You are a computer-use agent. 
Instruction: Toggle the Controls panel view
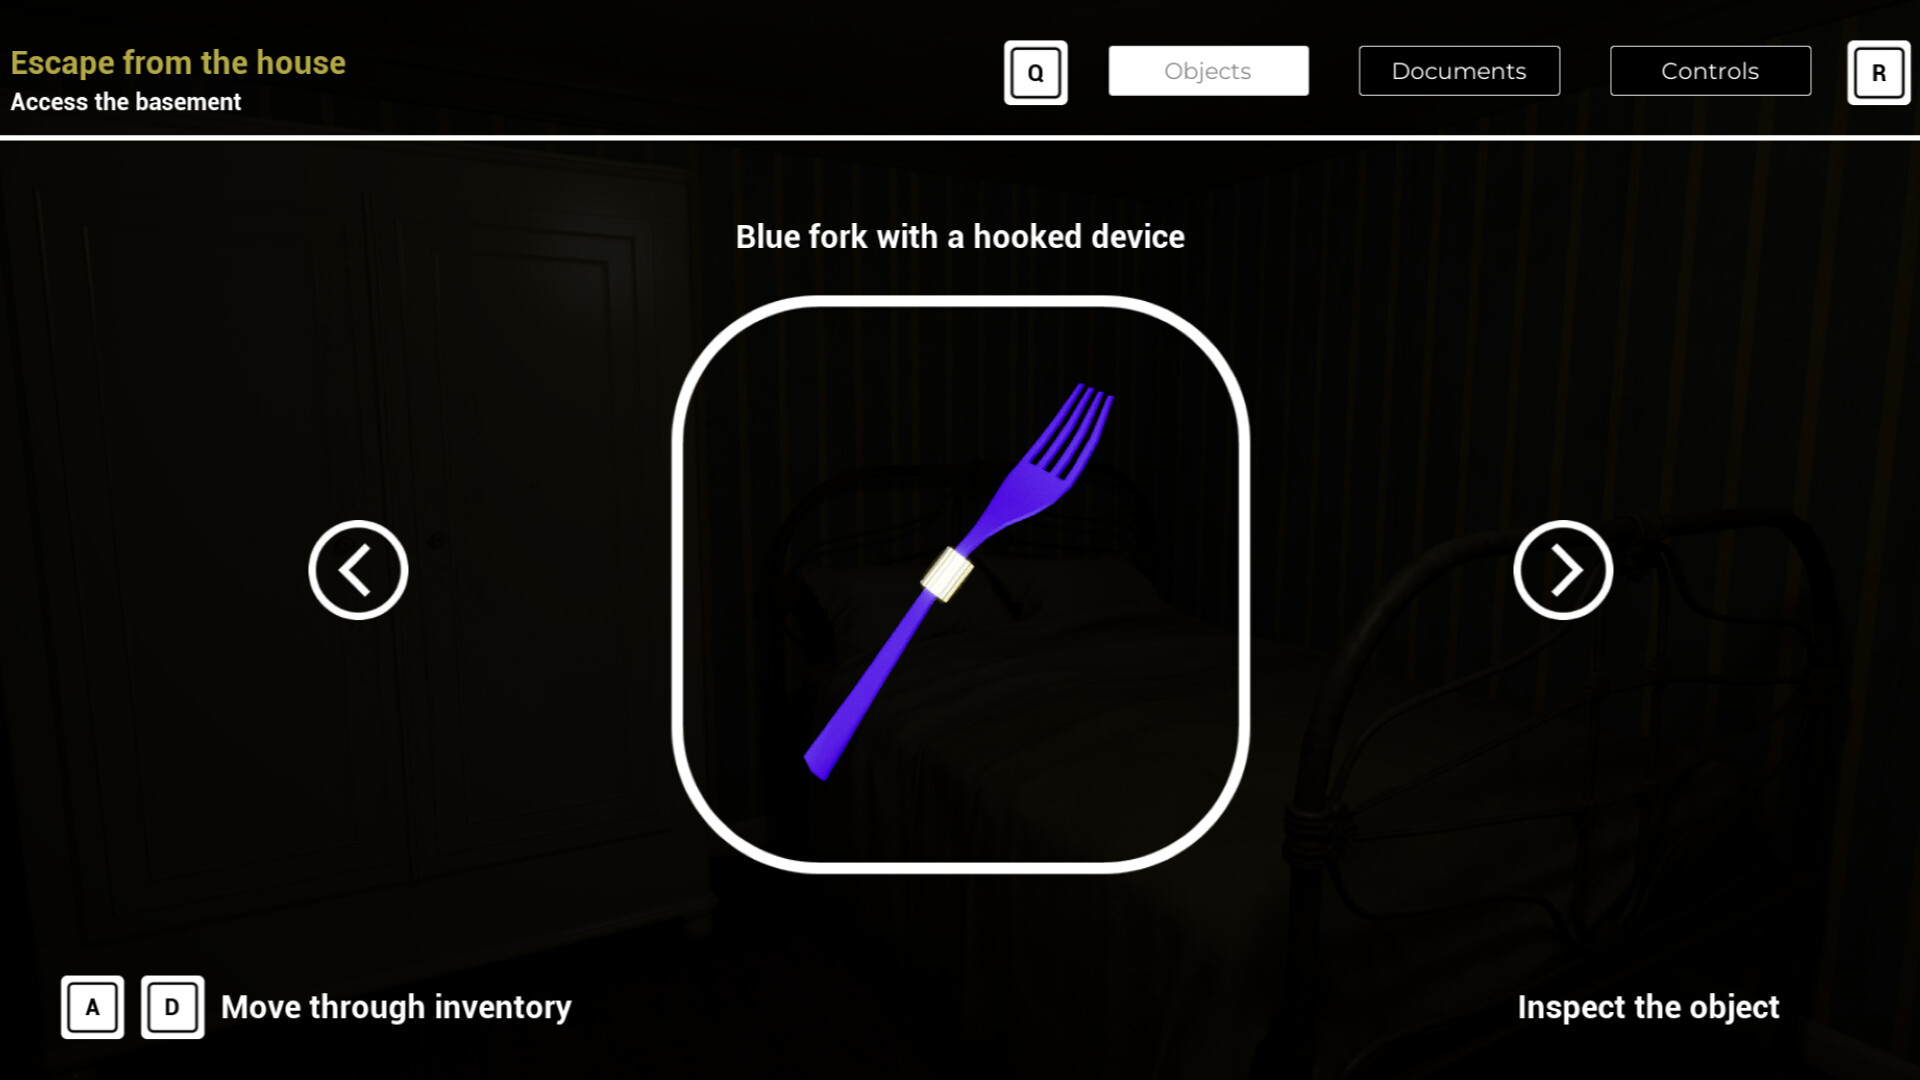pos(1709,70)
